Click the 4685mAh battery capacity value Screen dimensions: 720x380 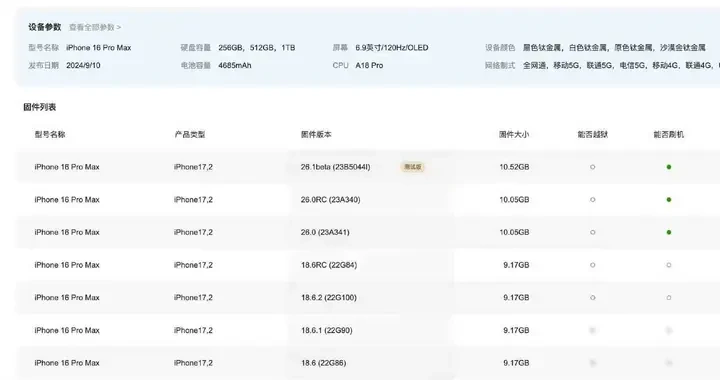point(235,65)
